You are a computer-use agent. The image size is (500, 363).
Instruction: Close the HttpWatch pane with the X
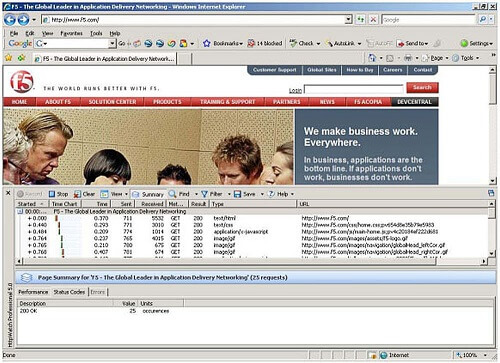8,193
